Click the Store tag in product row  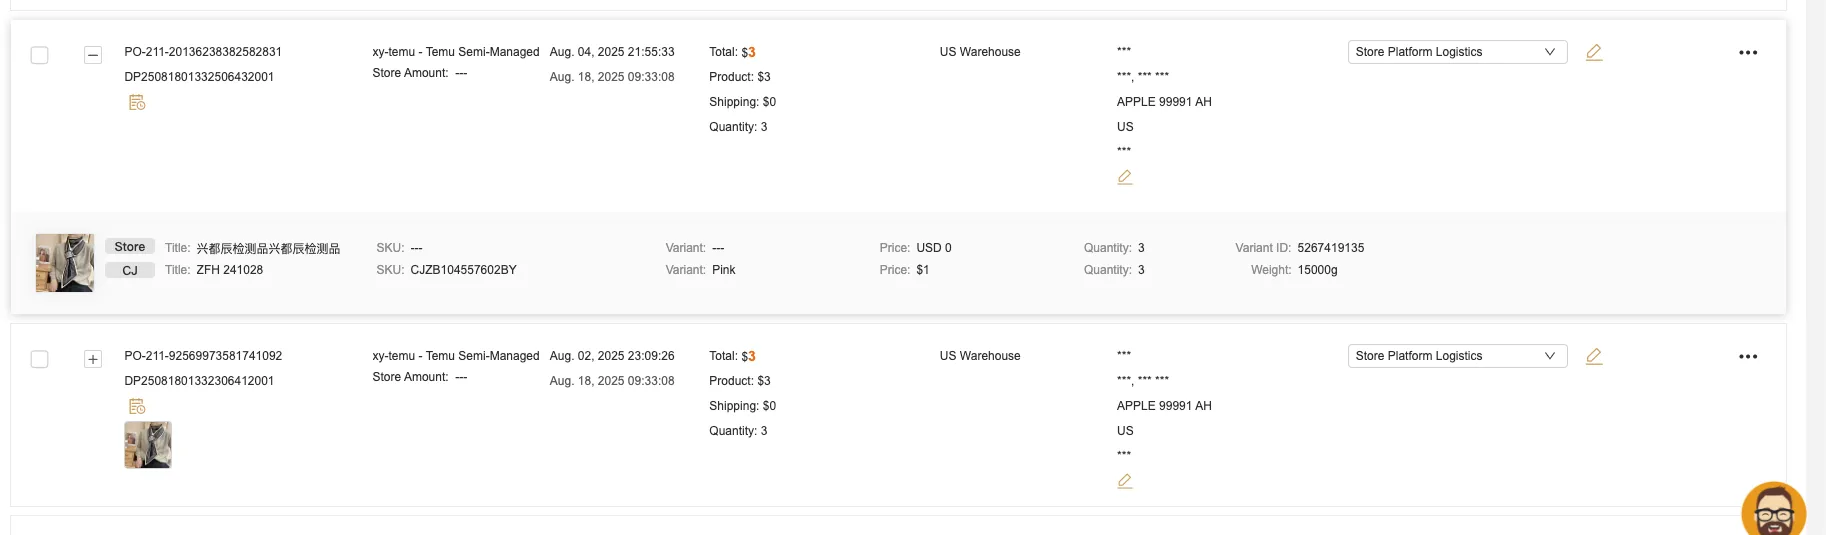click(x=130, y=247)
